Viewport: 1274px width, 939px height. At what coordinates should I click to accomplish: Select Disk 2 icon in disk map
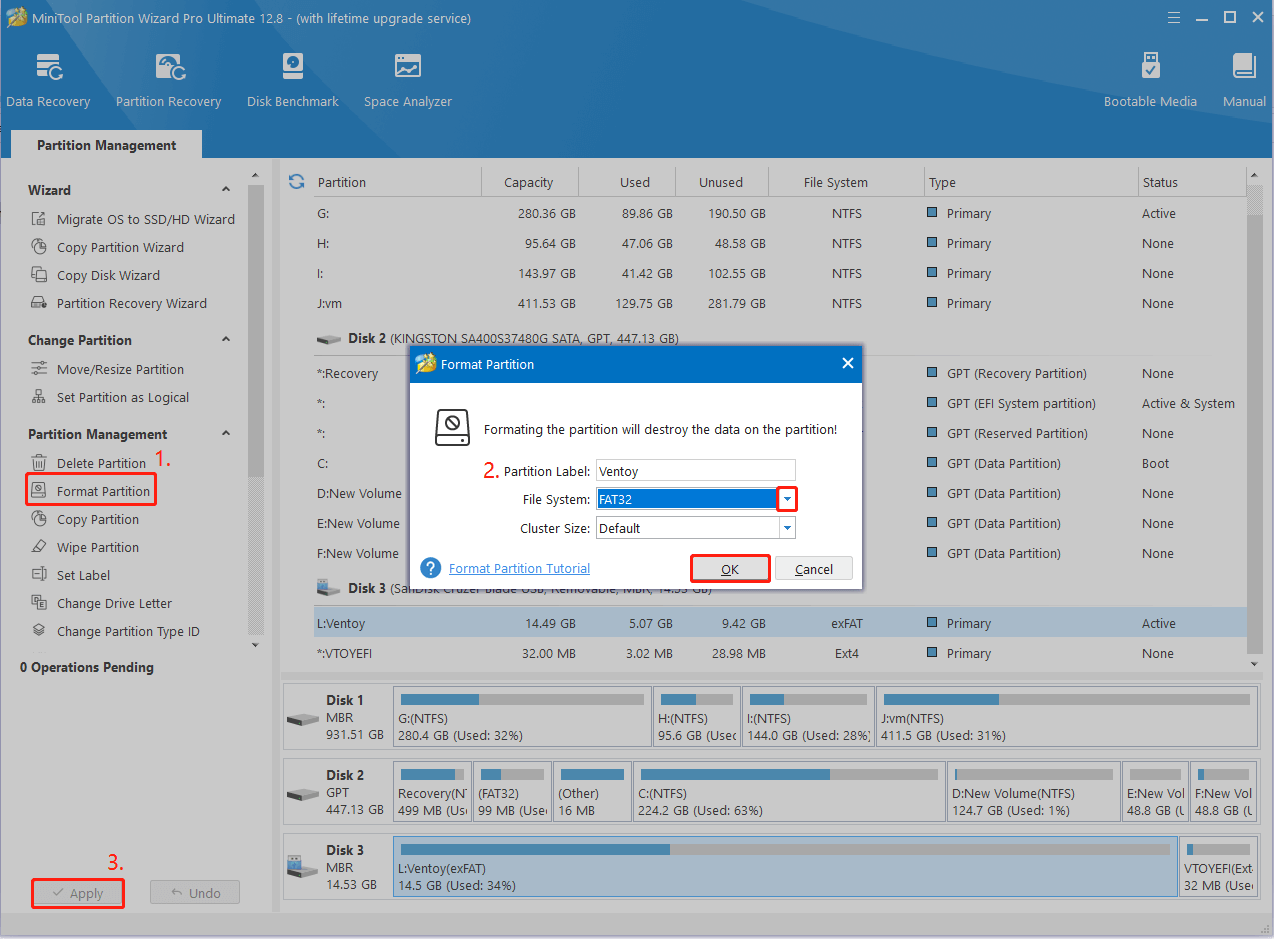(x=302, y=794)
